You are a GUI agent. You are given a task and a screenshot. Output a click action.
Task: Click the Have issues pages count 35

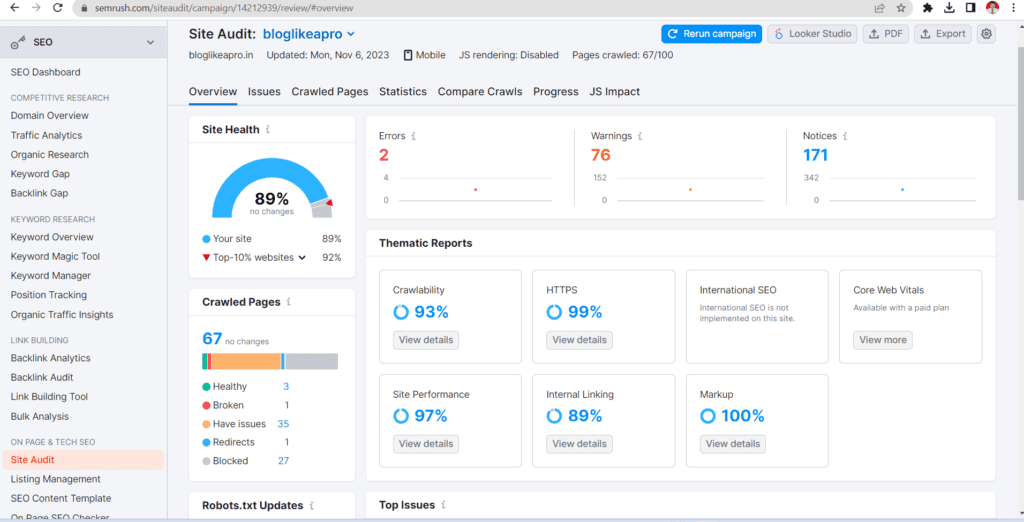[x=283, y=424]
